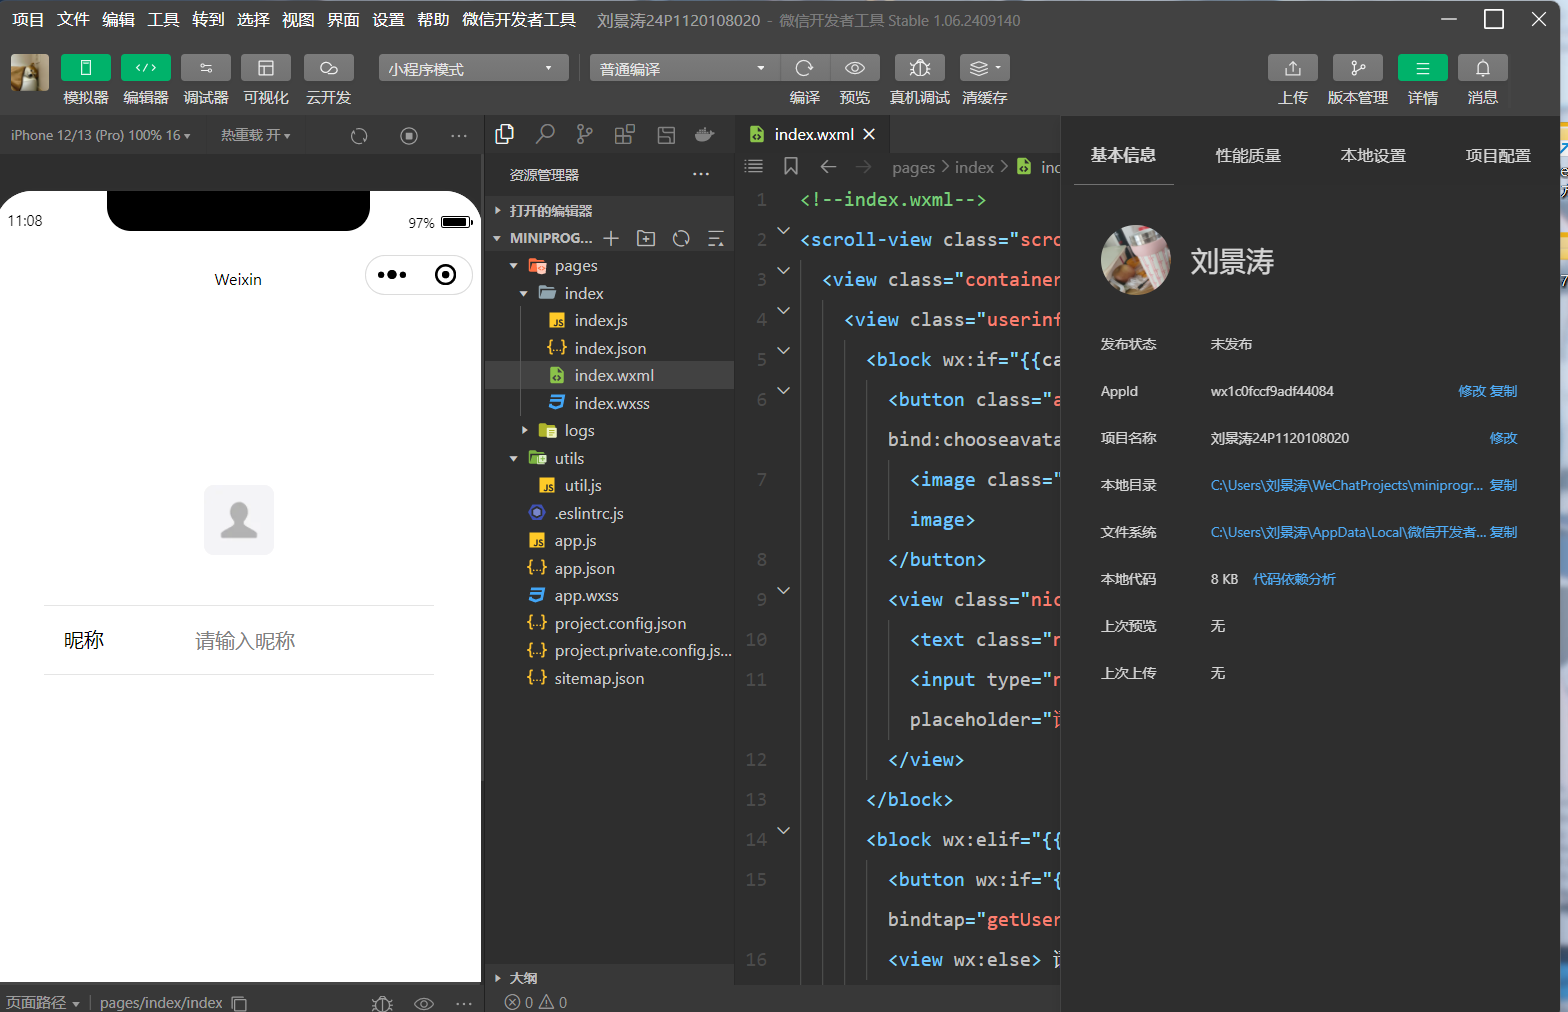Refresh the file explorer tree
The height and width of the screenshot is (1012, 1568).
point(681,238)
